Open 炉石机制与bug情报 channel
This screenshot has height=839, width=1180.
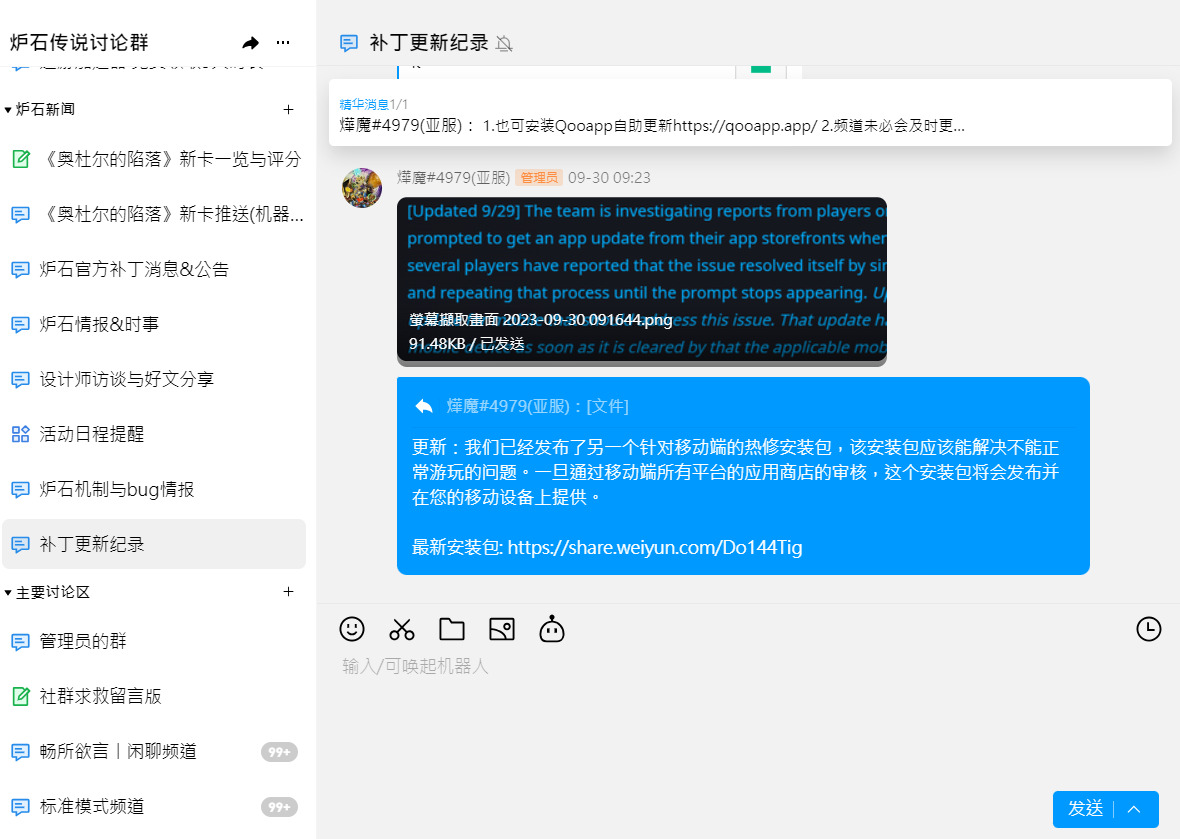point(154,489)
